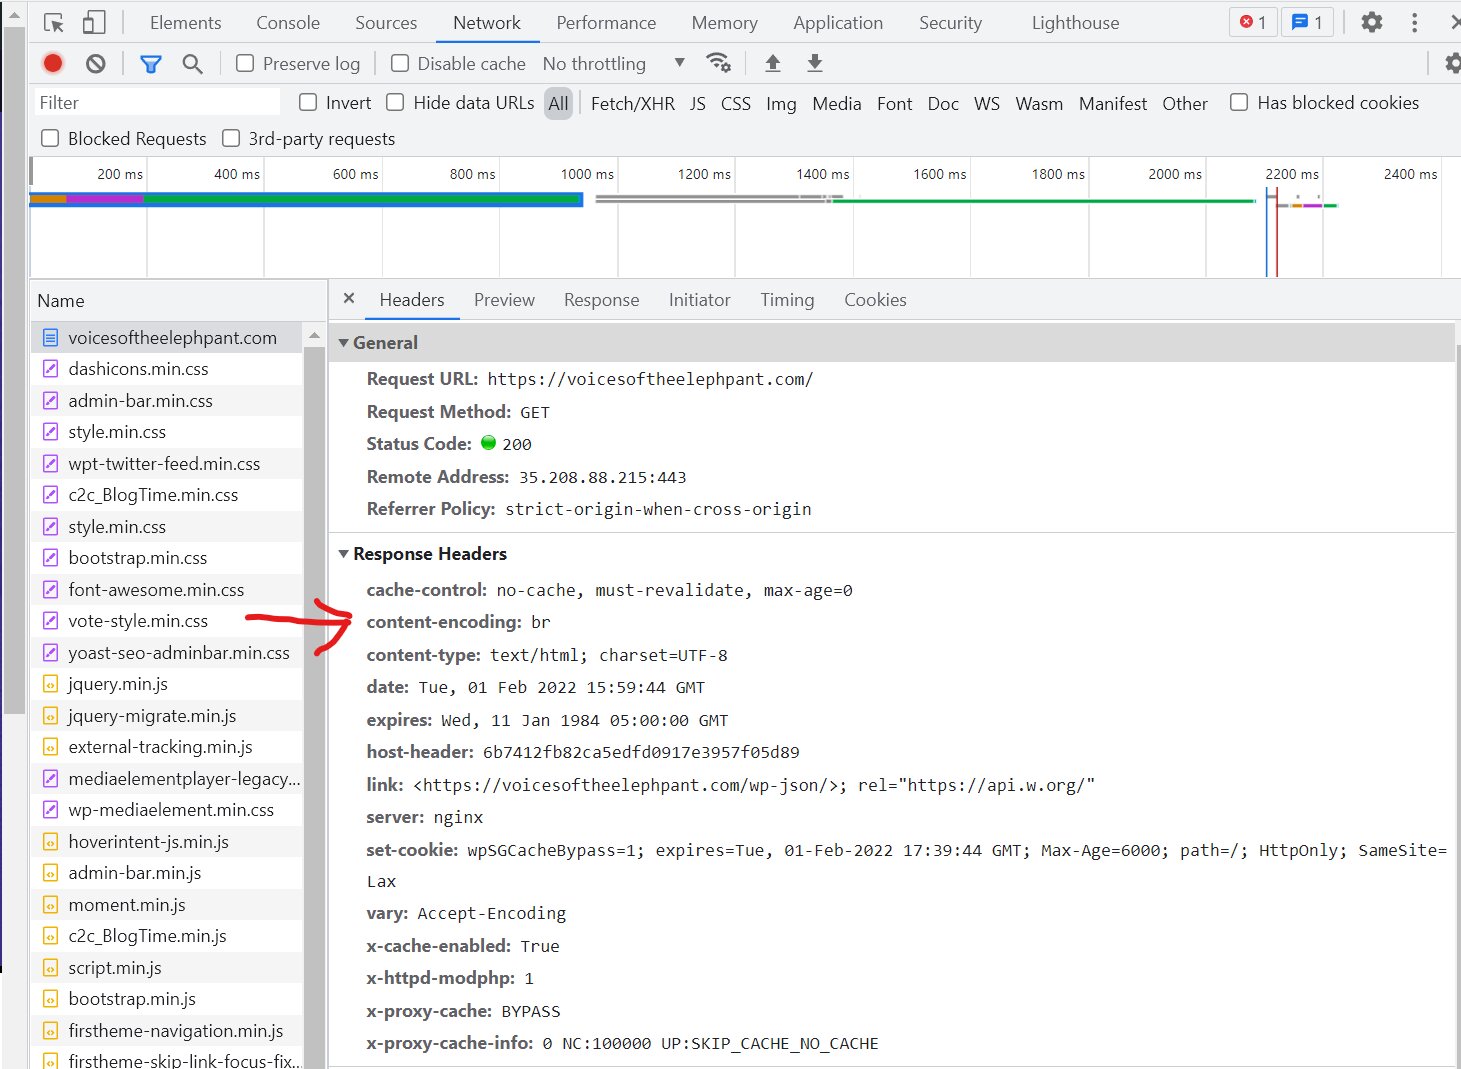Viewport: 1461px width, 1069px height.
Task: Switch to the Timing tab
Action: click(787, 300)
